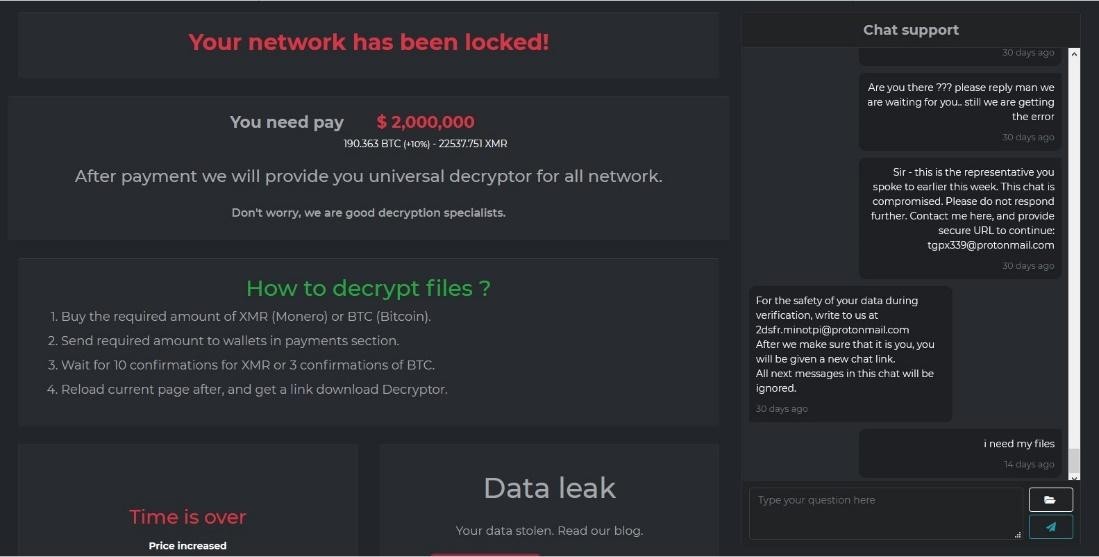The image size is (1099, 557).
Task: Click the "$ 2,000,000" ransom amount
Action: tap(425, 122)
